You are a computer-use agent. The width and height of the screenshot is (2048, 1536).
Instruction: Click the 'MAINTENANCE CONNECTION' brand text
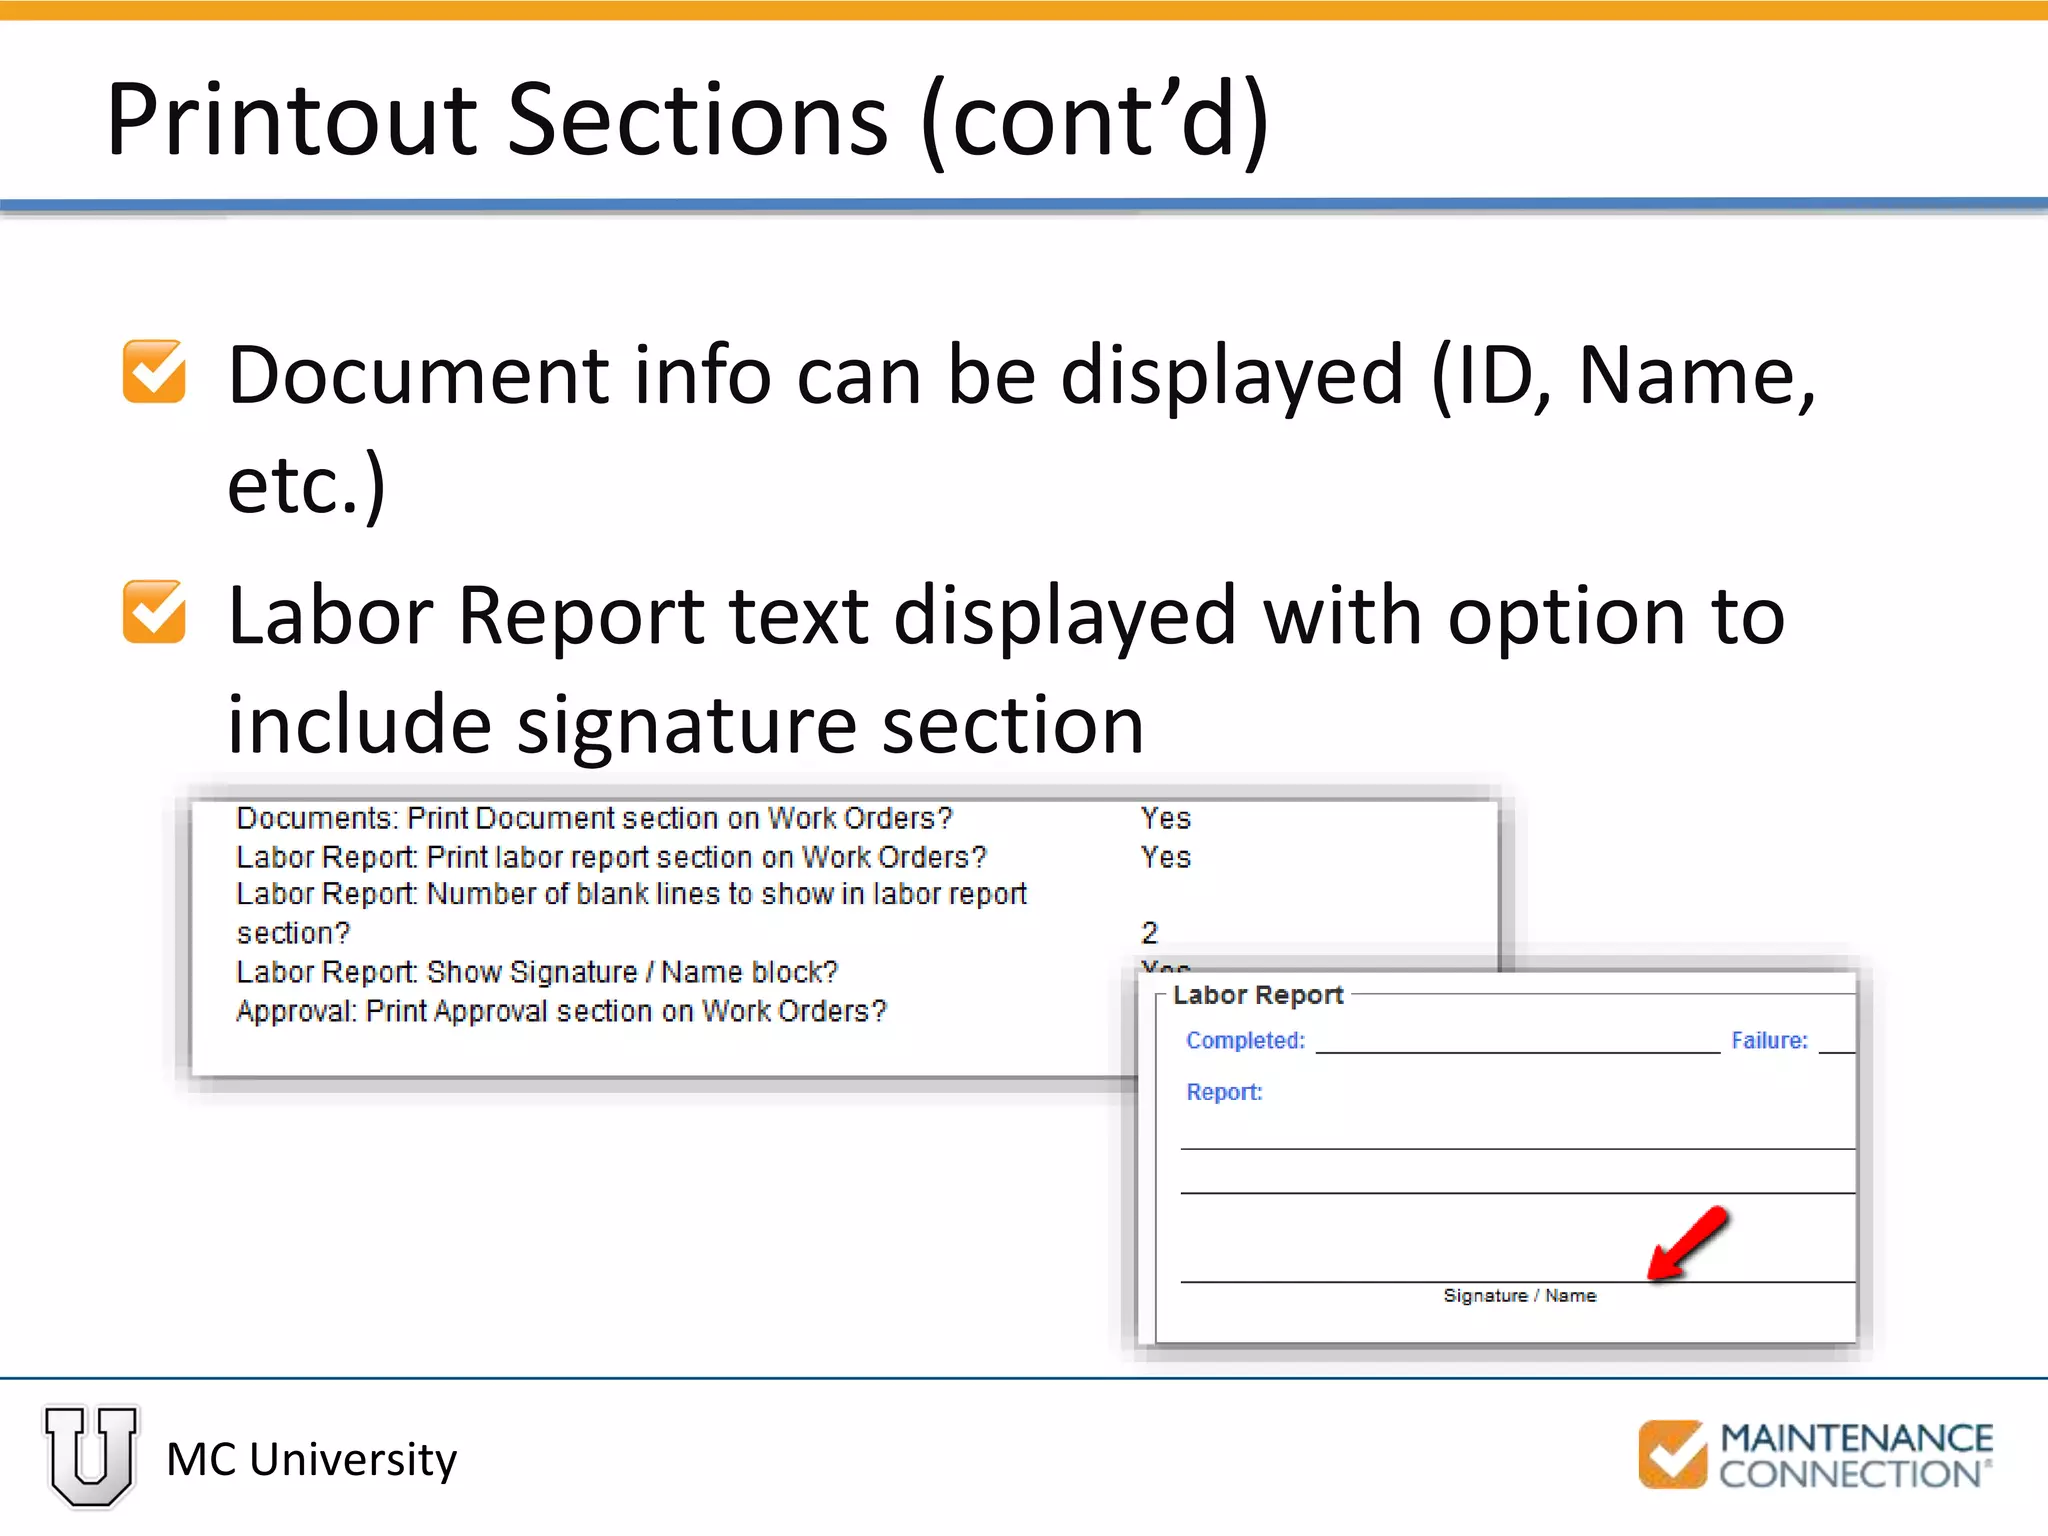[1856, 1455]
